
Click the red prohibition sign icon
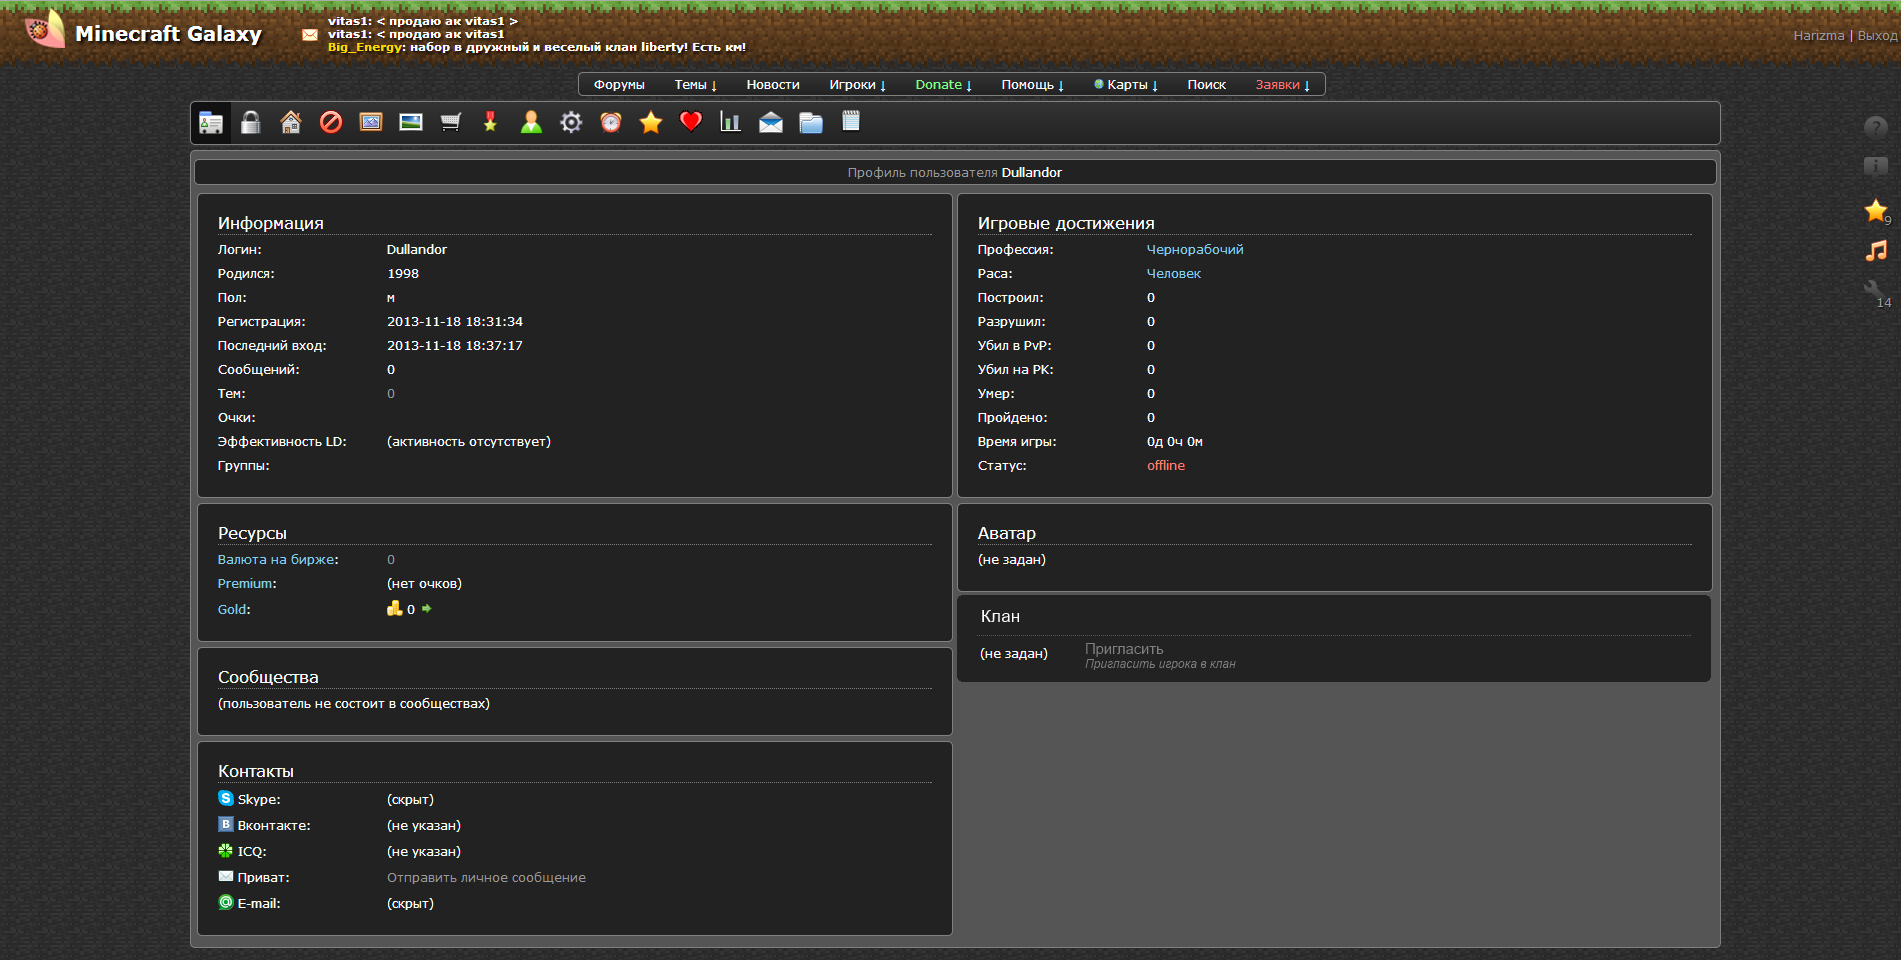click(331, 122)
